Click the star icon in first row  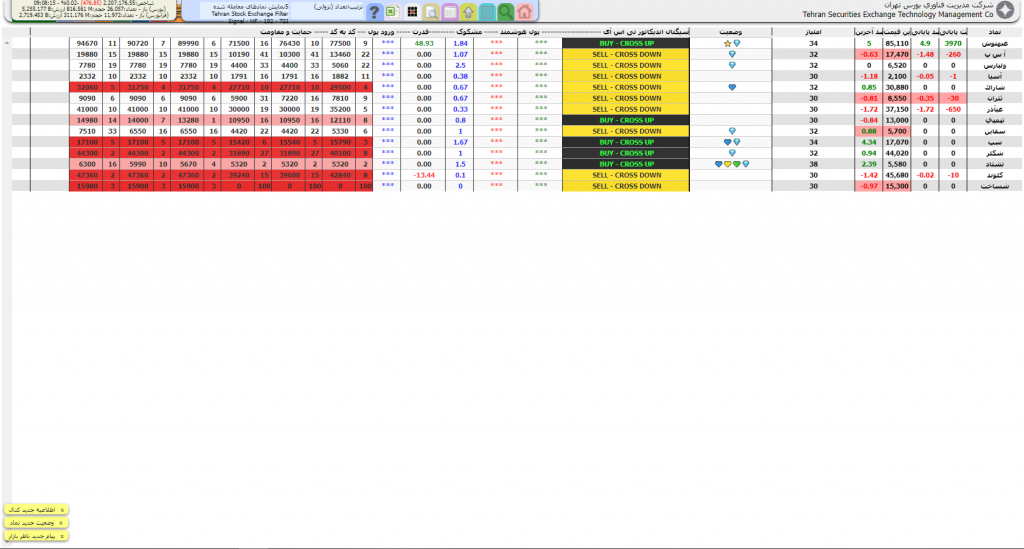[x=727, y=44]
